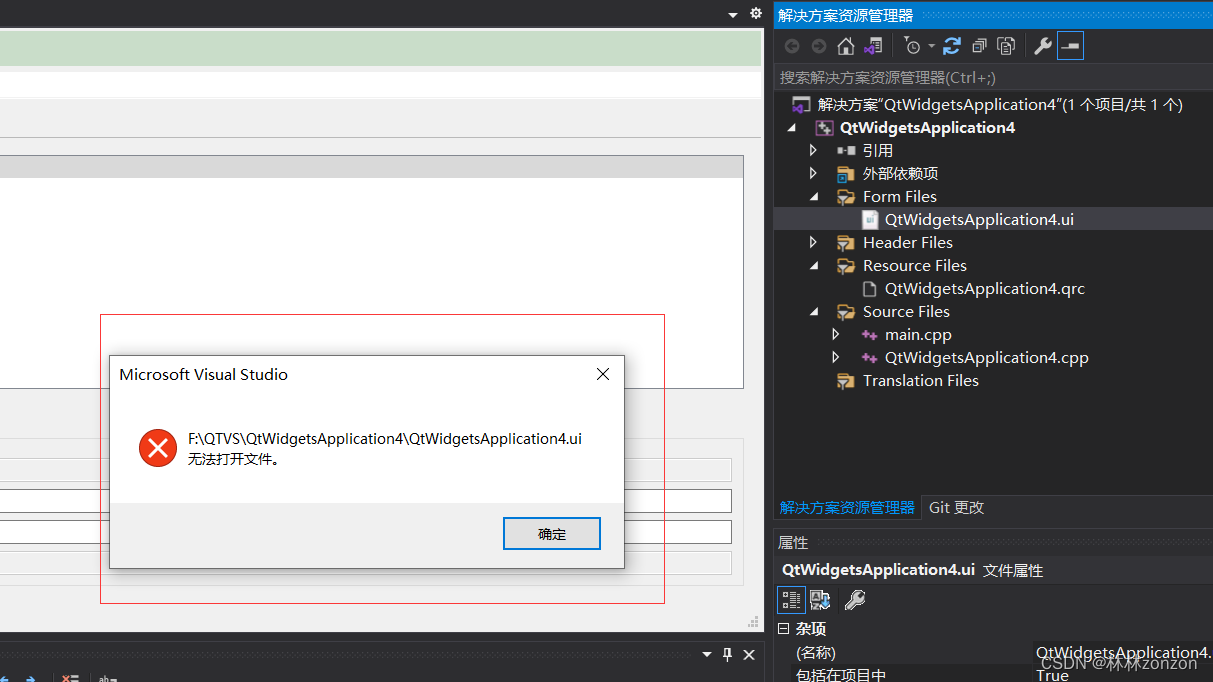The width and height of the screenshot is (1213, 682).
Task: Toggle auto-hide pin on the bottom panel
Action: tap(727, 655)
